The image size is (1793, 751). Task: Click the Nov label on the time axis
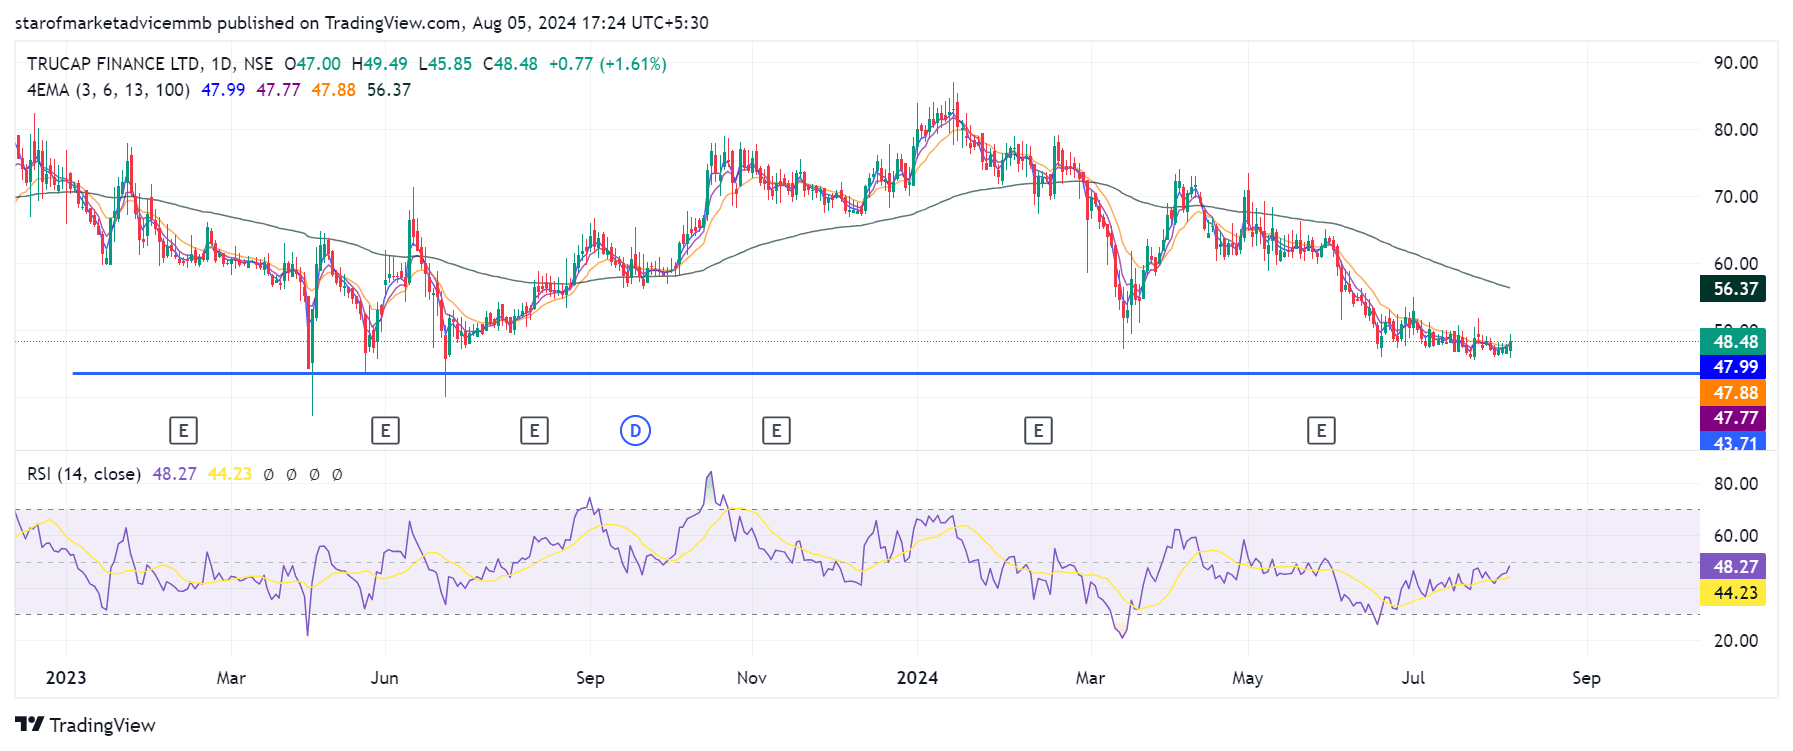click(752, 678)
